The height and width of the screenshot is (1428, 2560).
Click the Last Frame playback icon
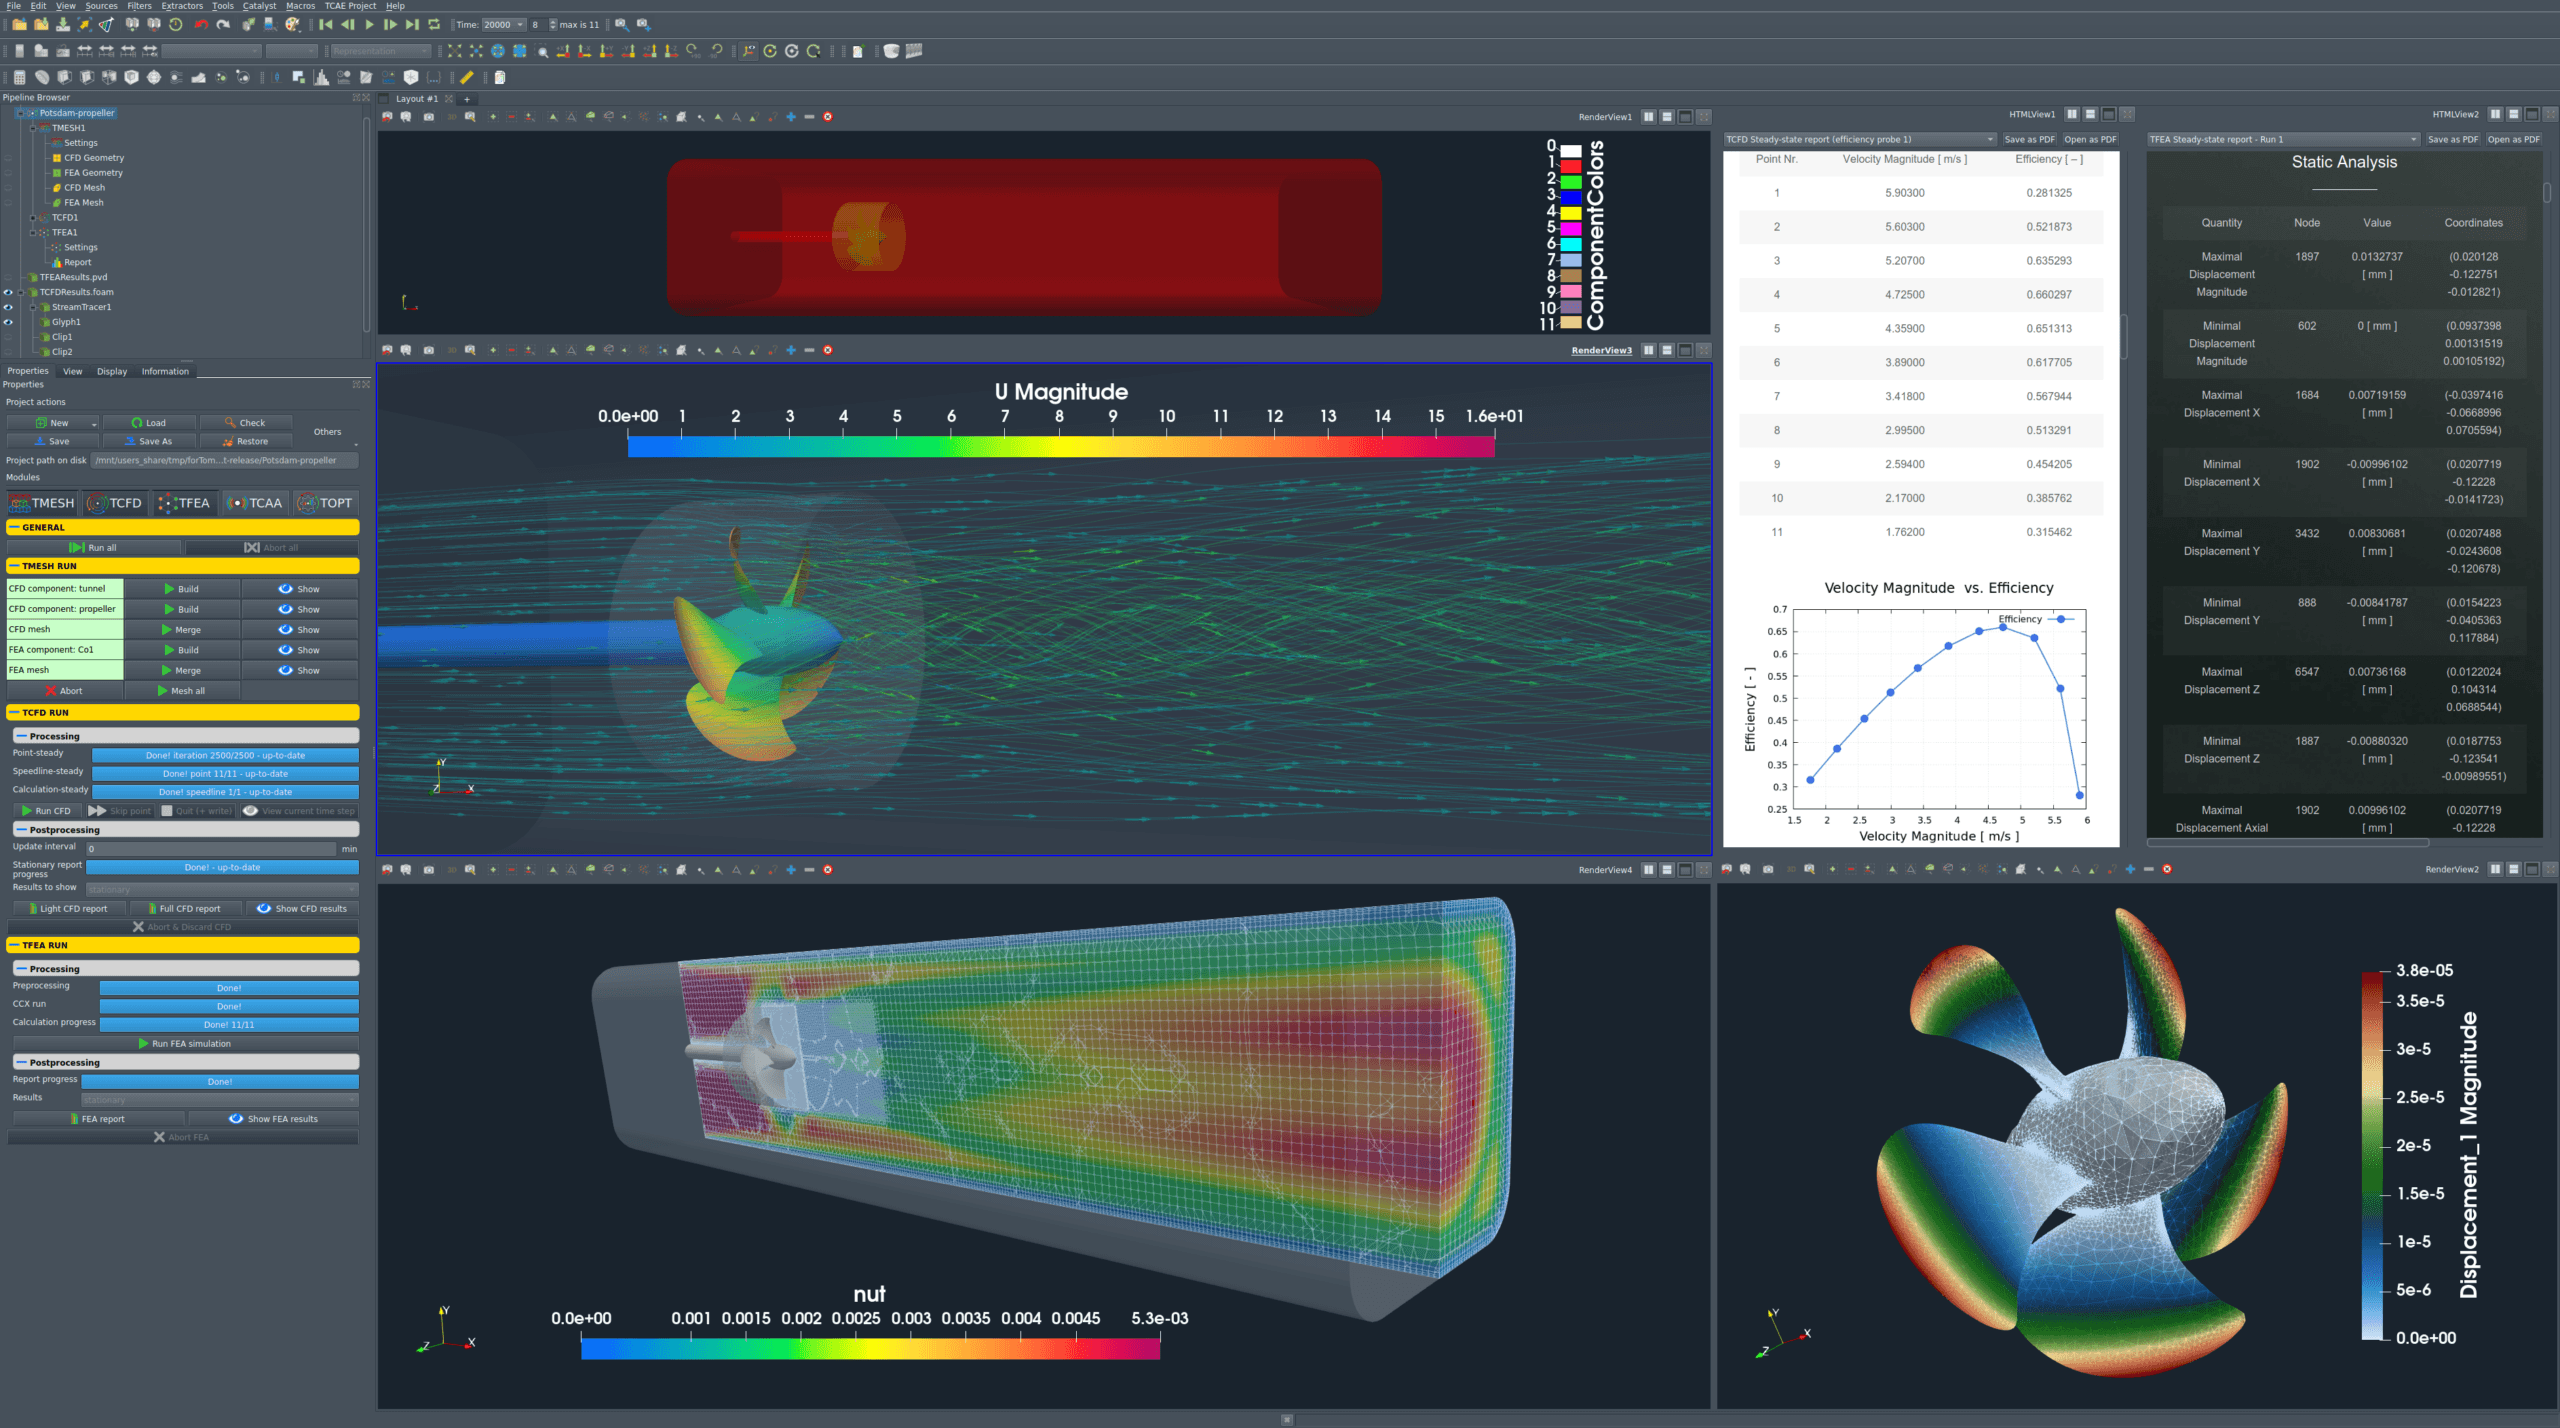412,24
